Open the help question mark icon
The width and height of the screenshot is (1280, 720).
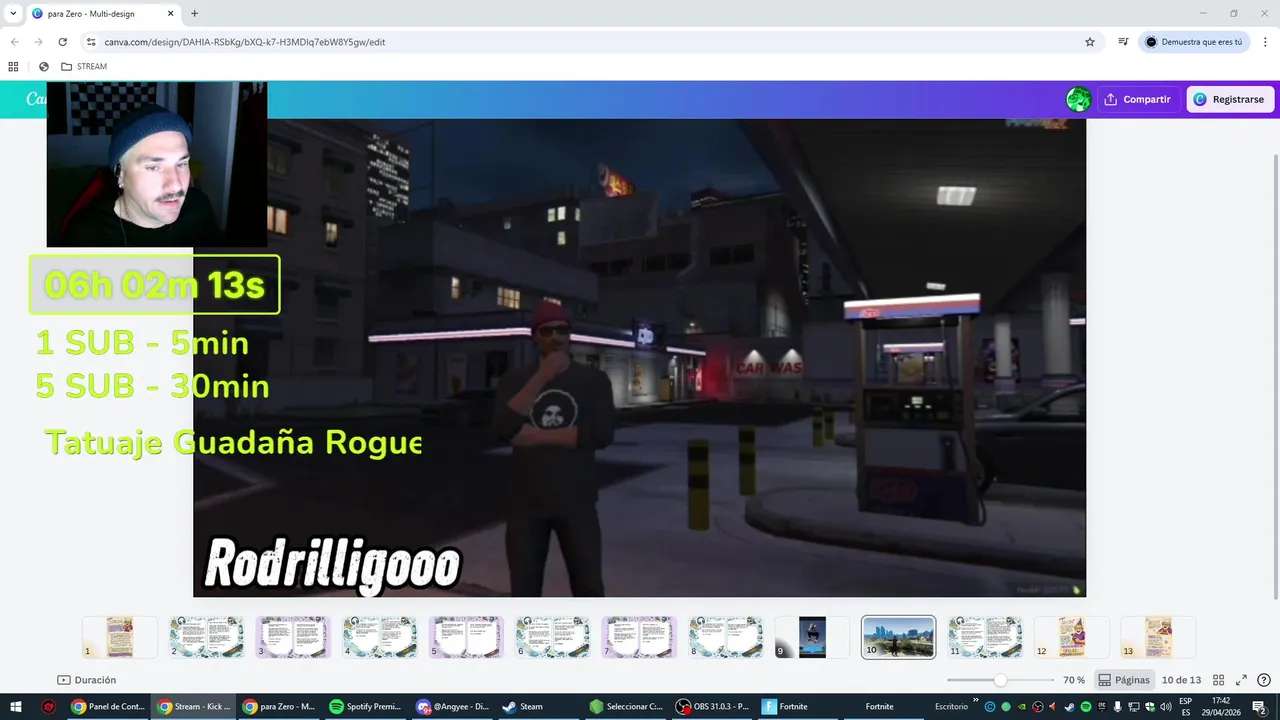[x=1264, y=680]
